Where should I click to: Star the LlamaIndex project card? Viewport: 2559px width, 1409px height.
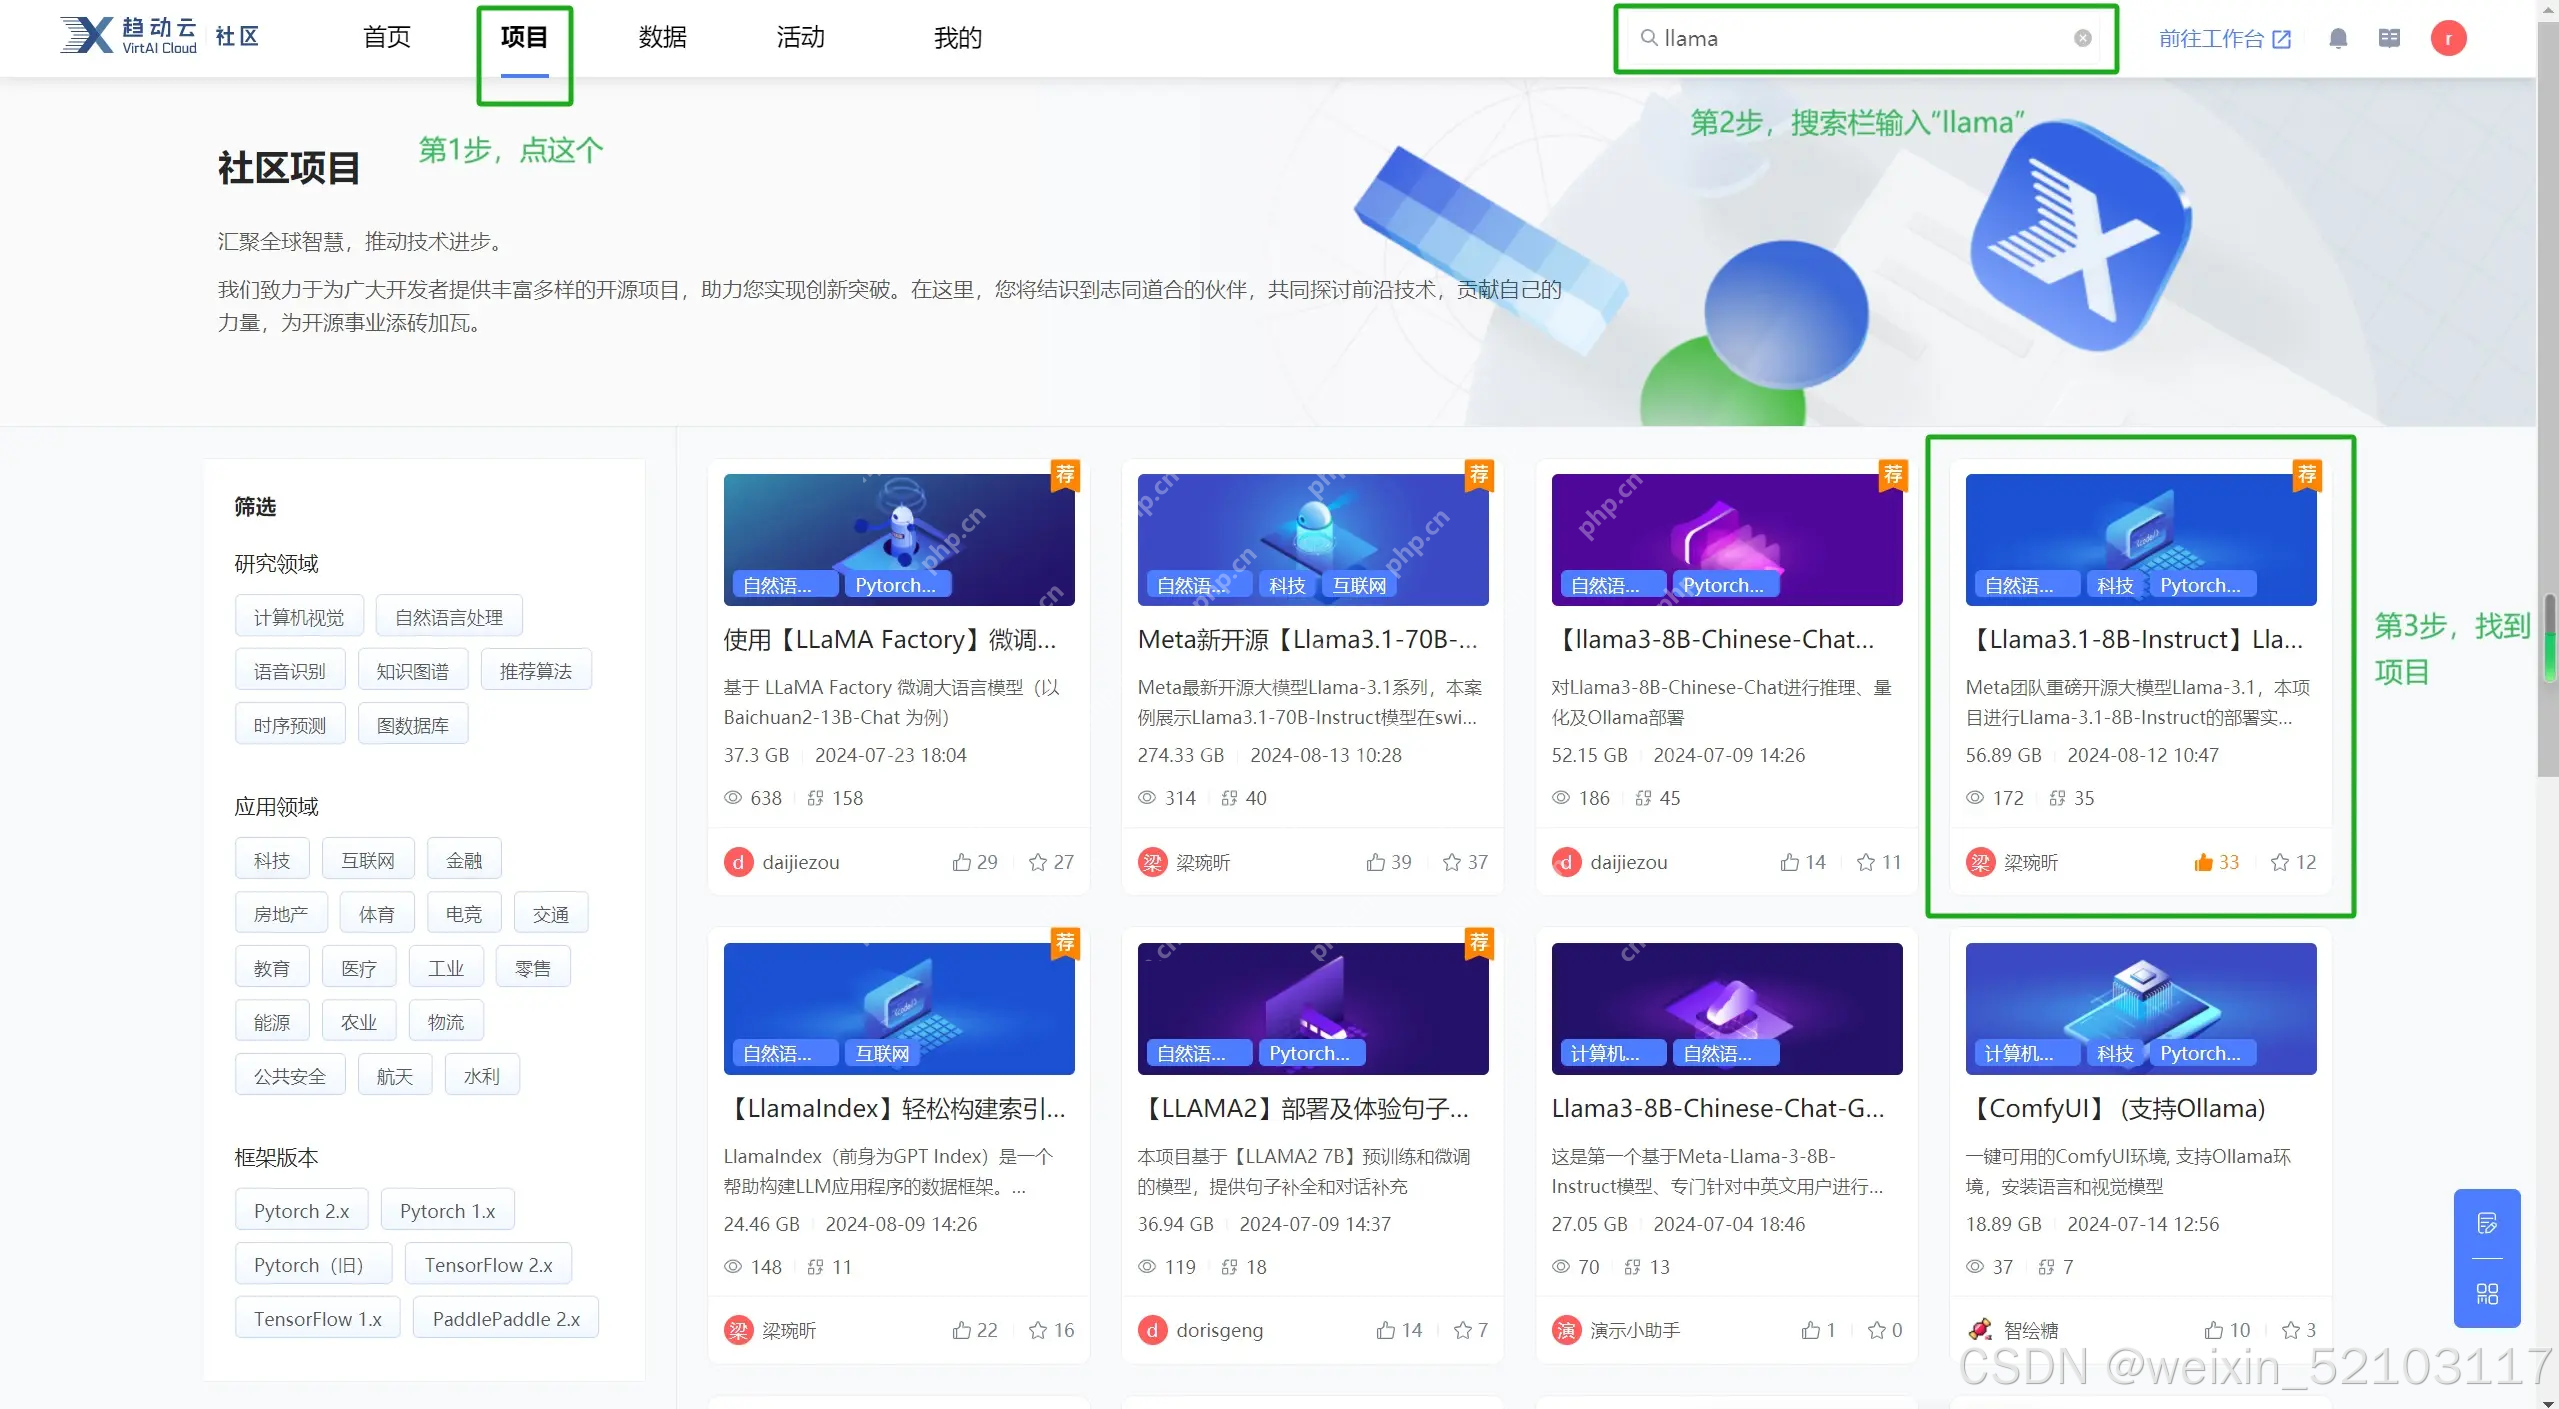1037,1330
